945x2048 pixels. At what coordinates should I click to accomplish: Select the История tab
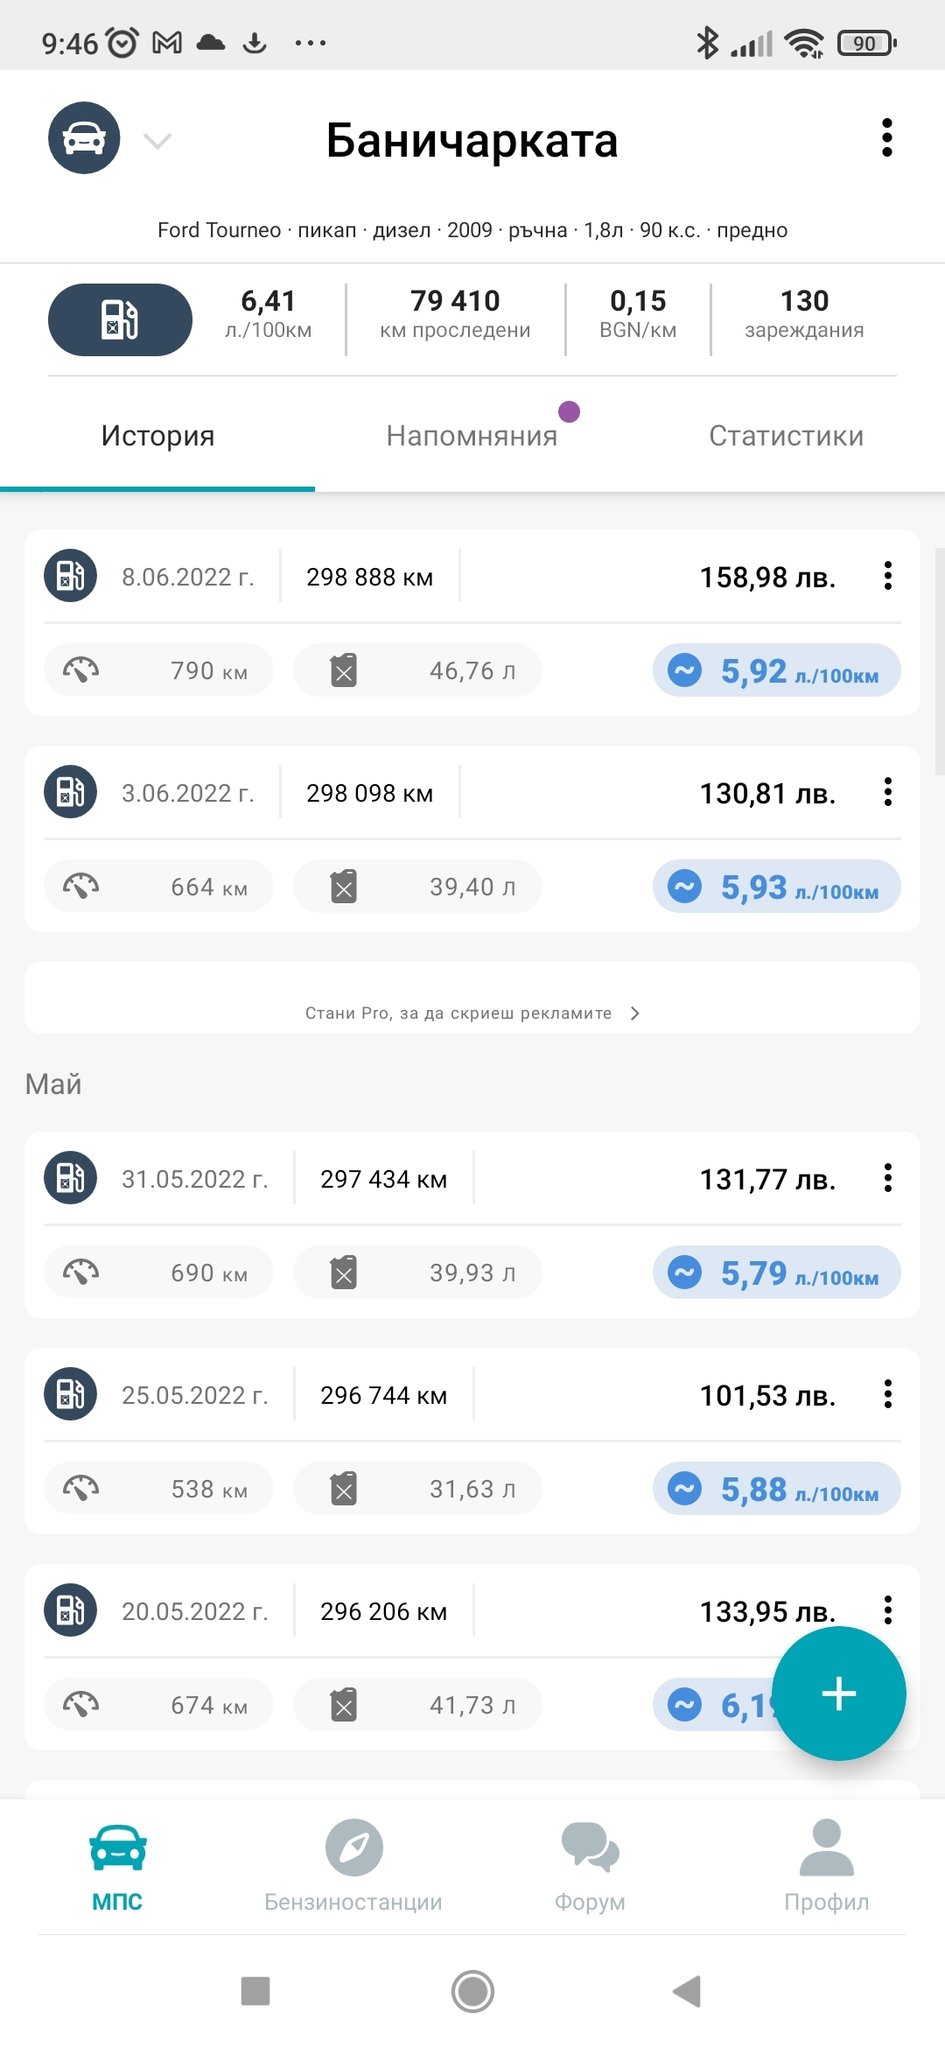158,436
